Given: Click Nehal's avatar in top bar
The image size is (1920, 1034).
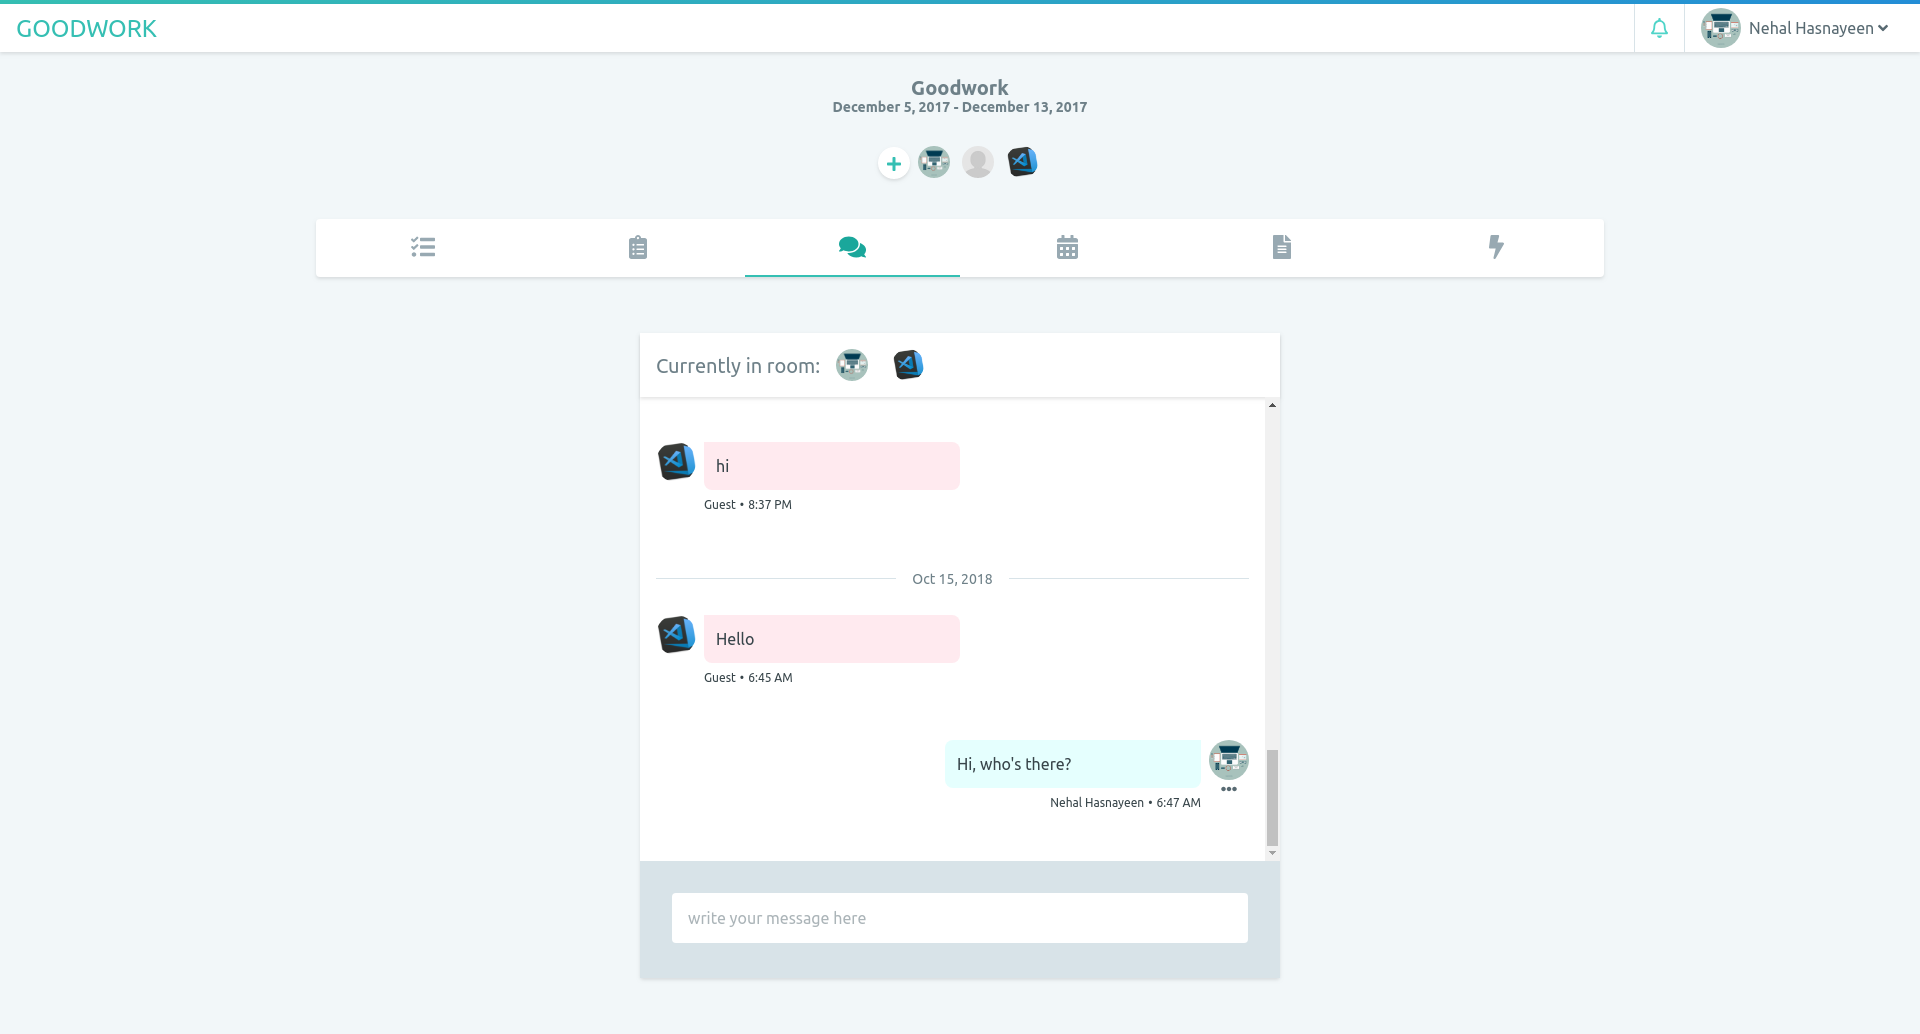Looking at the screenshot, I should click(1721, 28).
